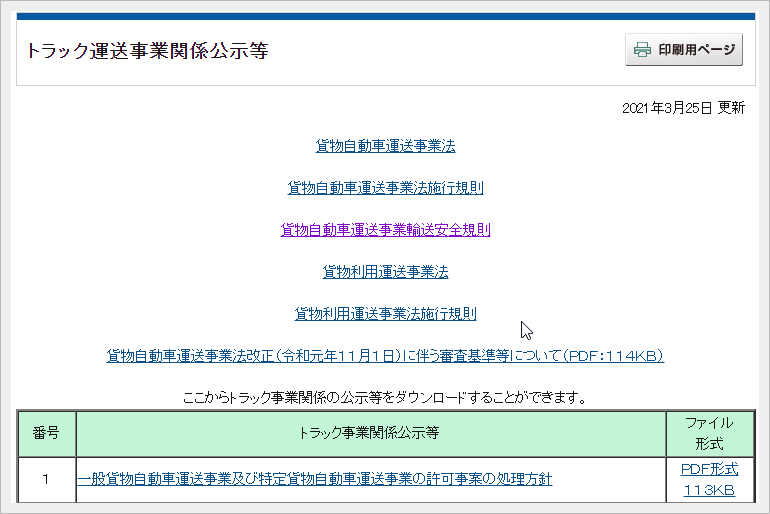Image resolution: width=770 pixels, height=514 pixels.
Task: Click the 印刷用ページ print button
Action: click(684, 50)
